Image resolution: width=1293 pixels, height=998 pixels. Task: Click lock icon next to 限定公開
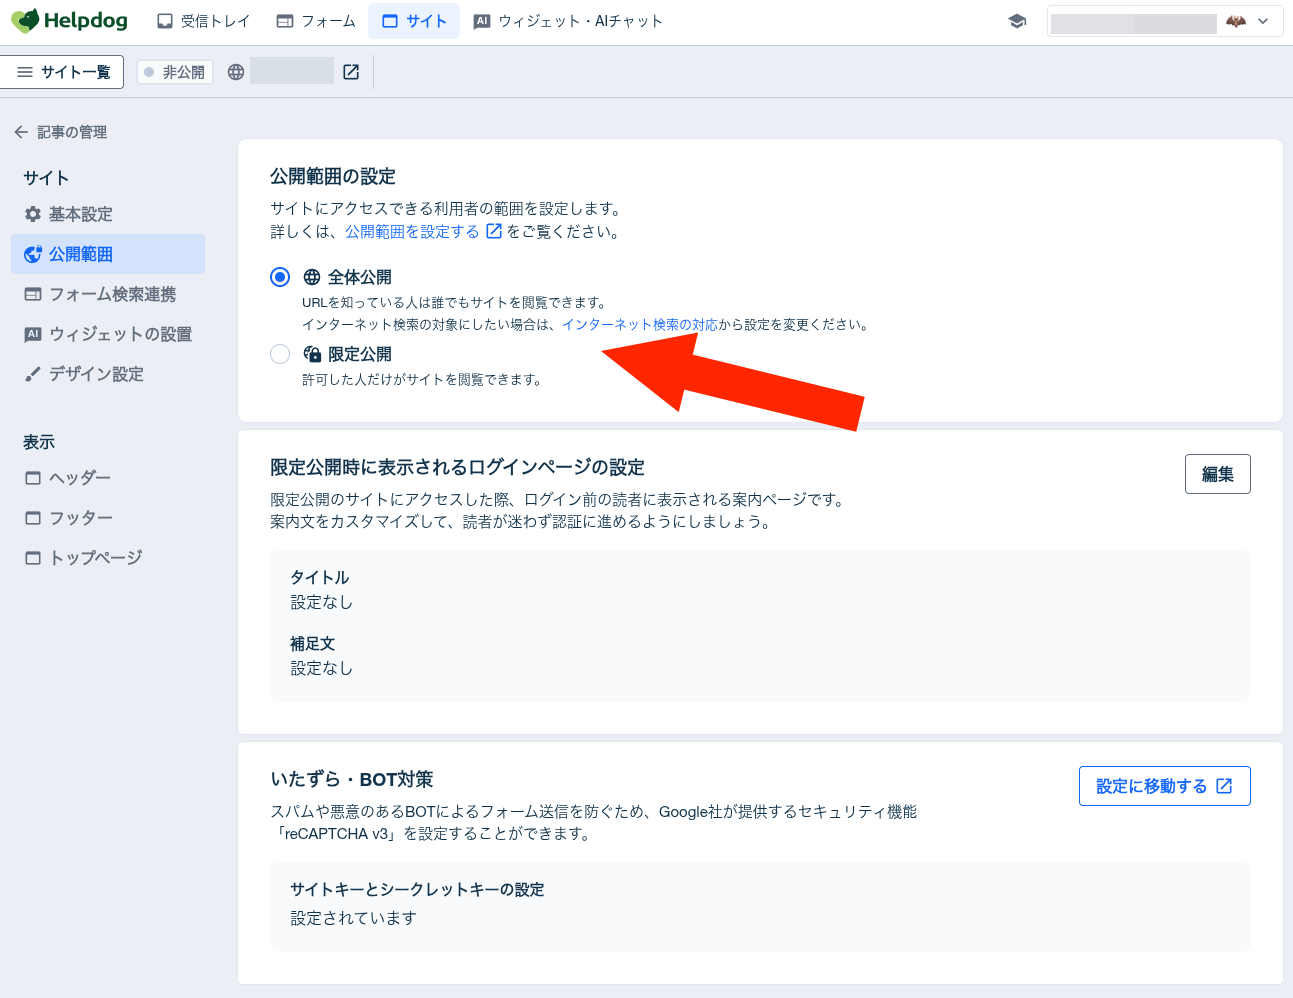point(312,354)
